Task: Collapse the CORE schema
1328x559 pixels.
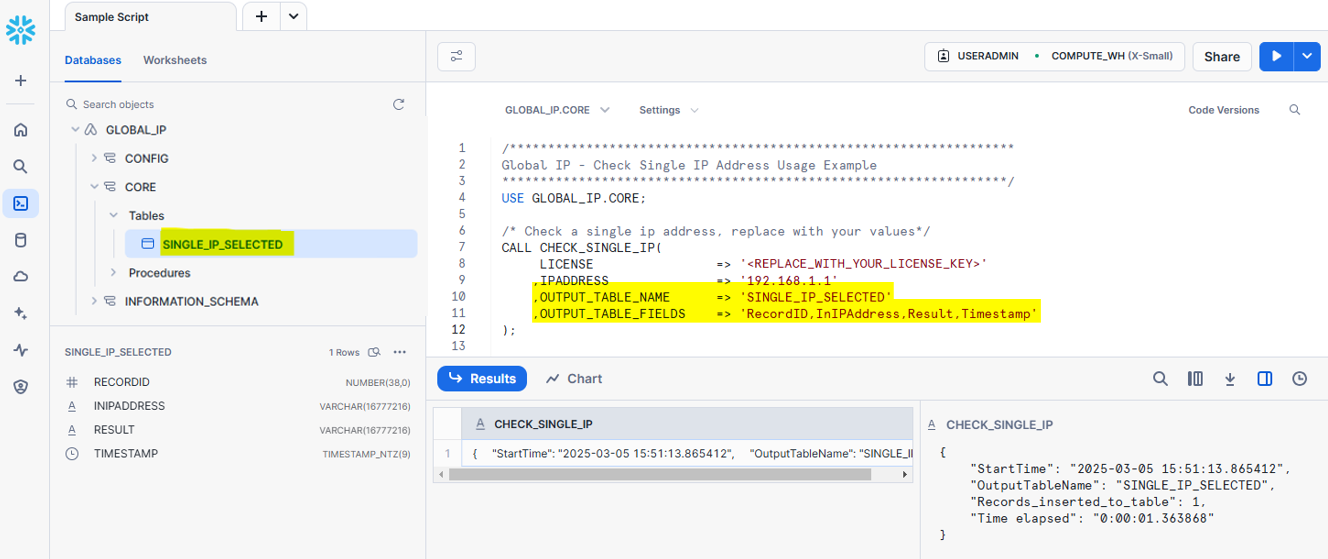Action: click(x=94, y=187)
